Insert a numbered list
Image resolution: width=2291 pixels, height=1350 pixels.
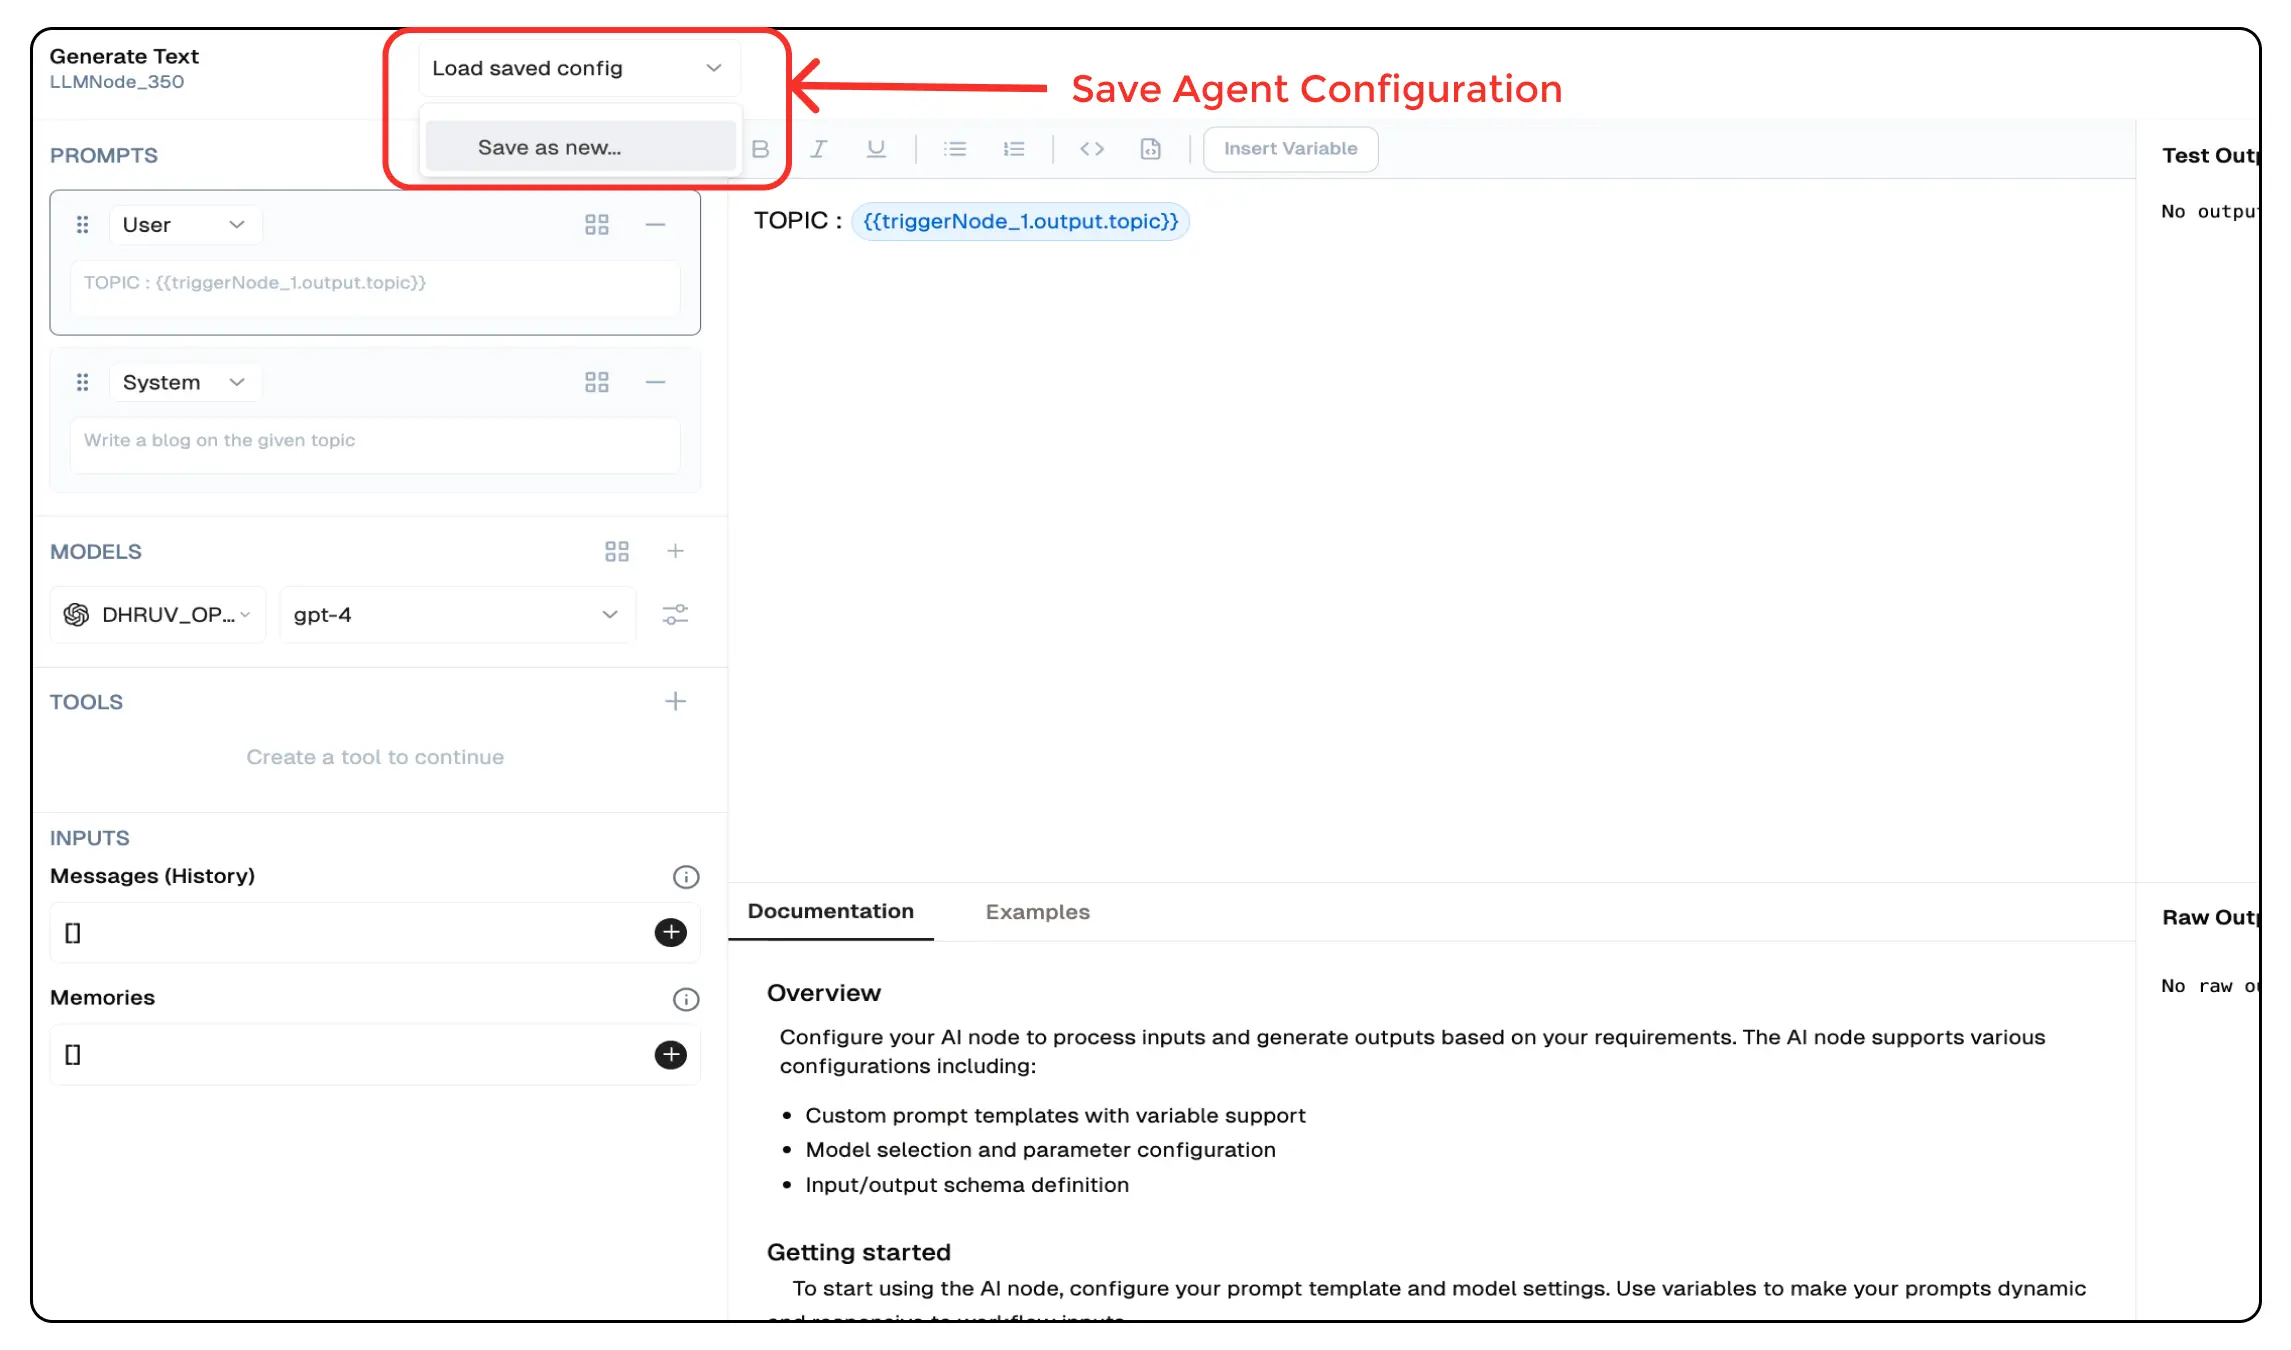click(1014, 148)
